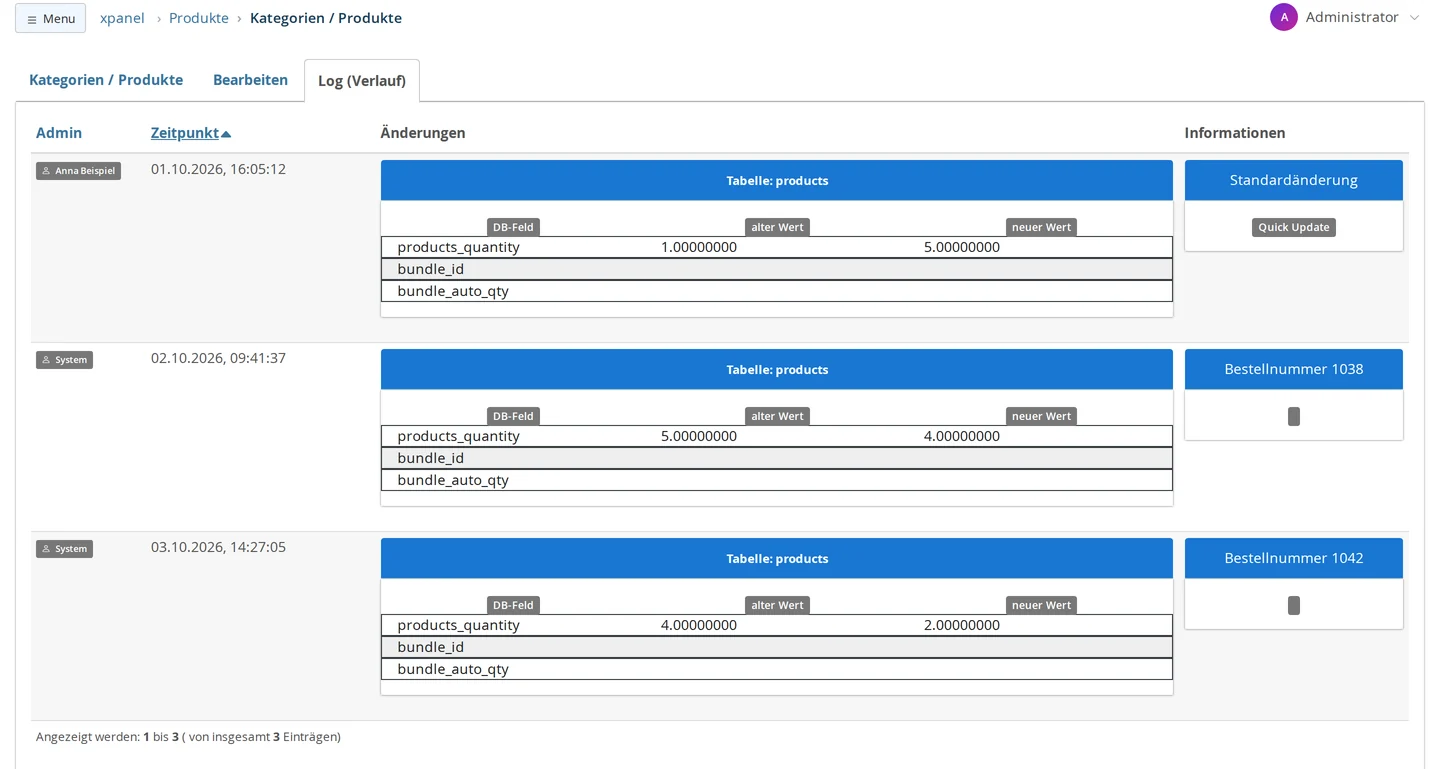Click the gray badge under Bestellnummer 1038

click(x=1294, y=416)
